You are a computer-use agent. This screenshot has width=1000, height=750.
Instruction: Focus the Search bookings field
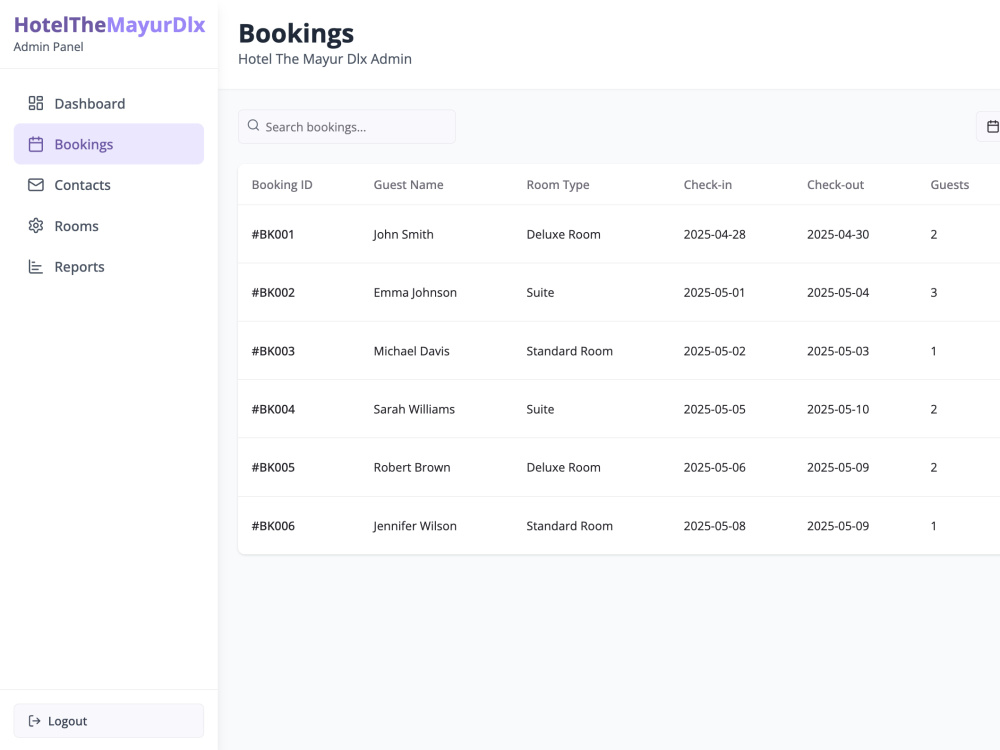click(347, 126)
